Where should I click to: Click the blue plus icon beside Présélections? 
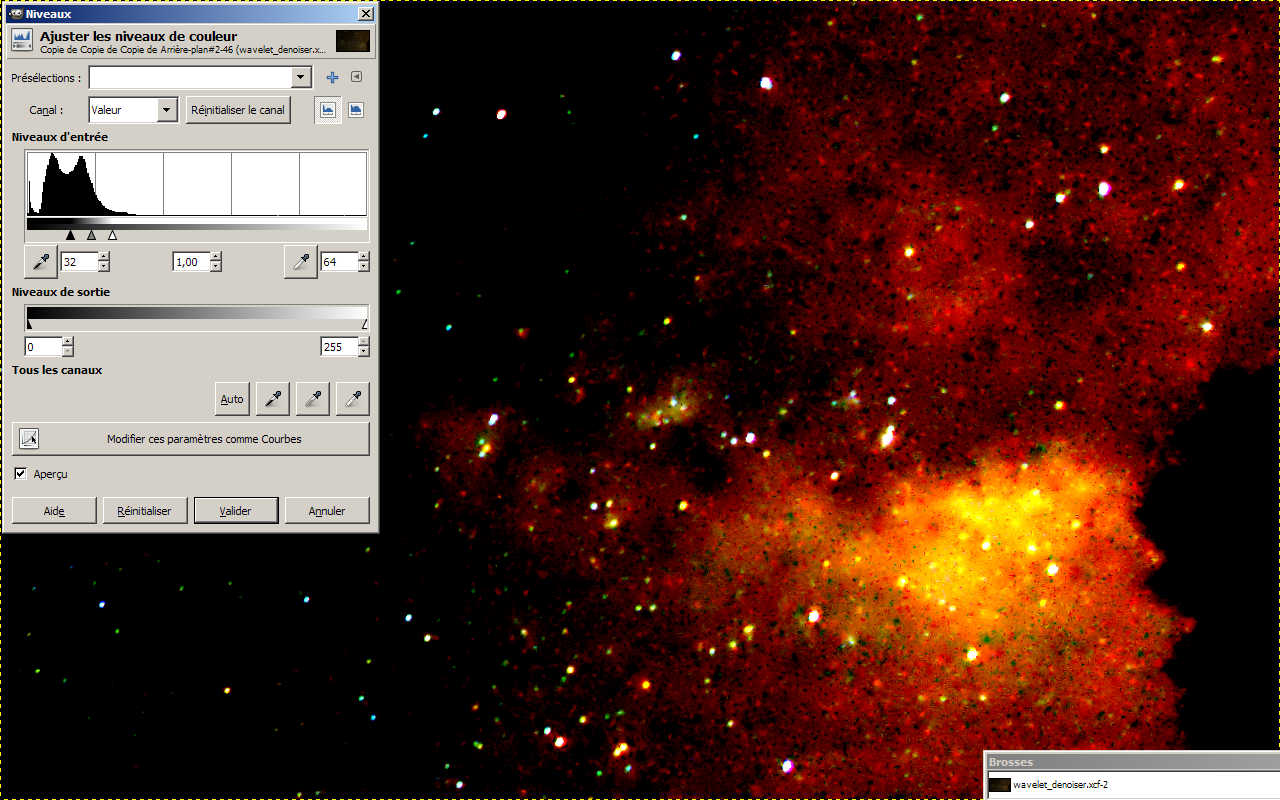[333, 78]
